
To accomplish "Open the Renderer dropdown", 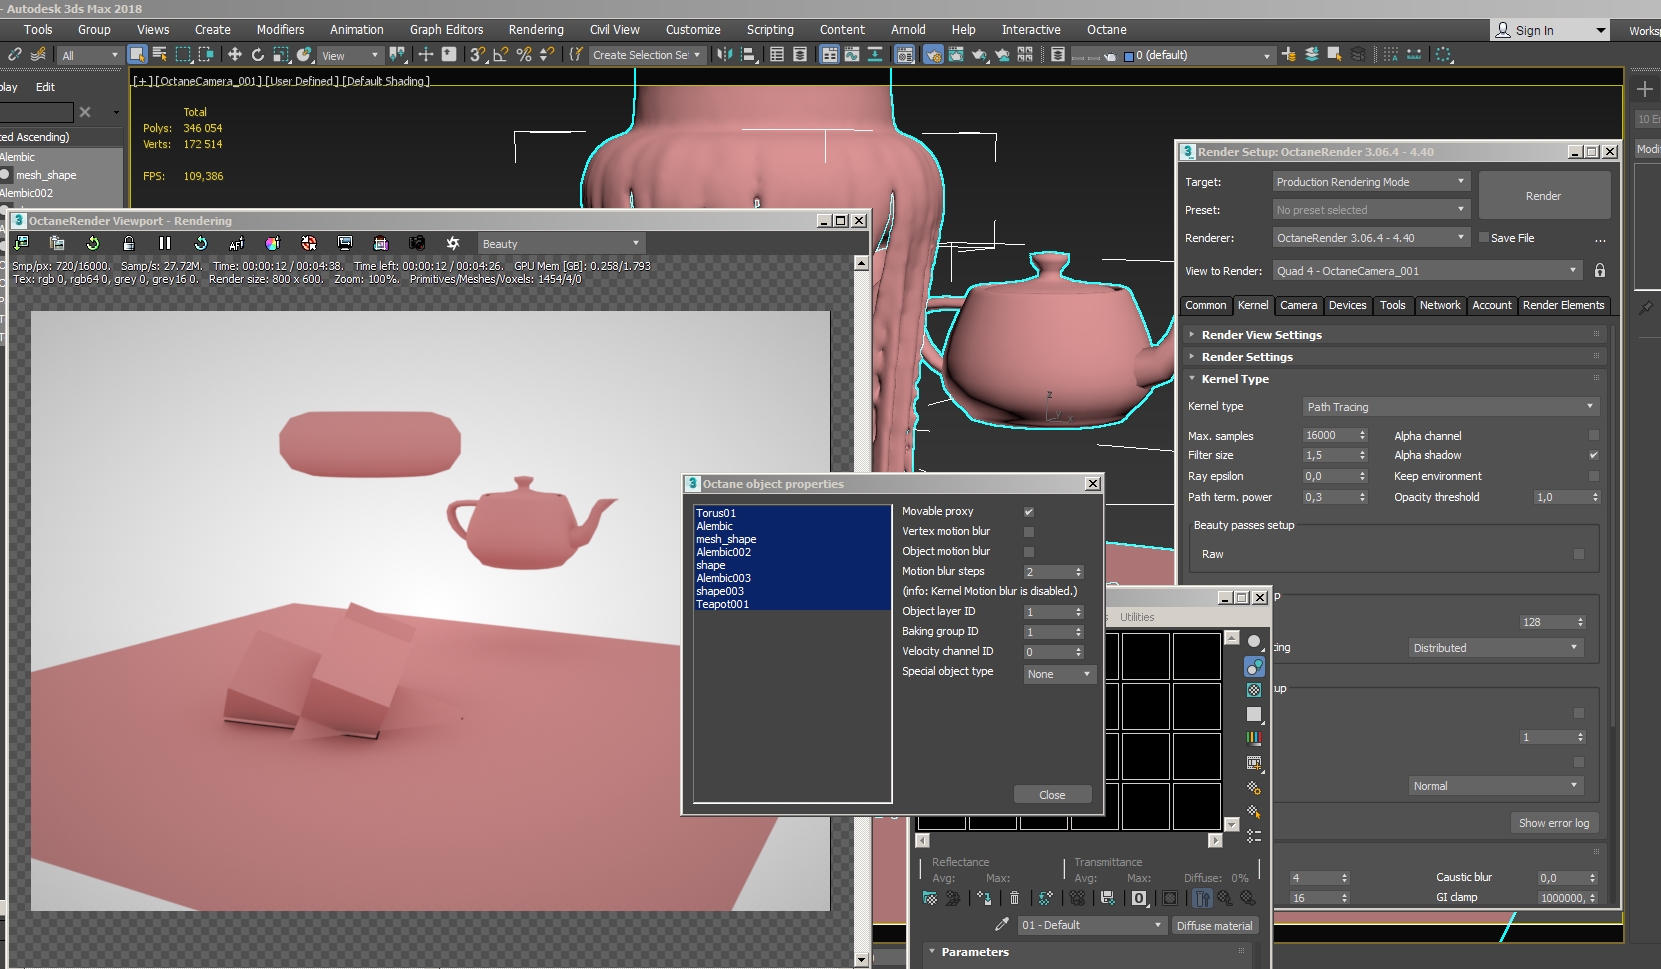I will click(1371, 238).
